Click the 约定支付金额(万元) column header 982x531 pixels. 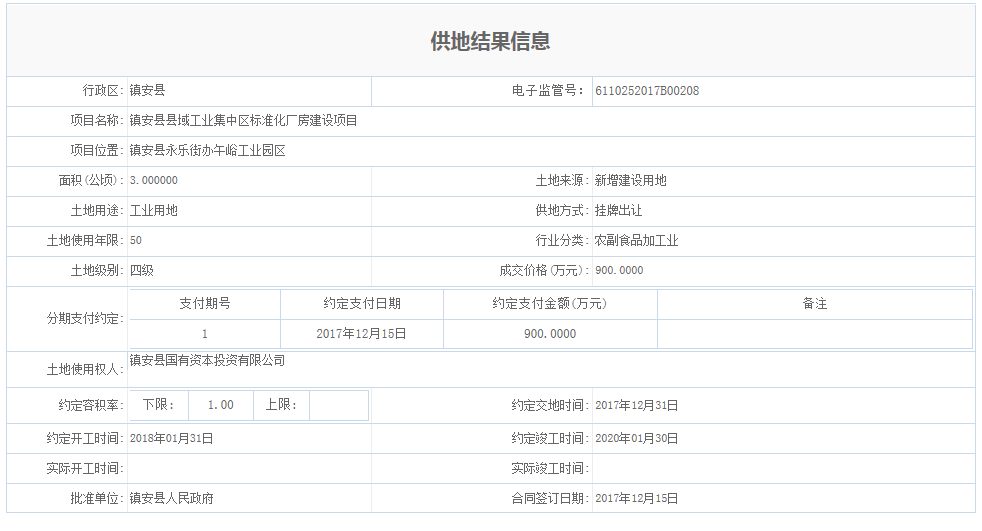point(550,304)
